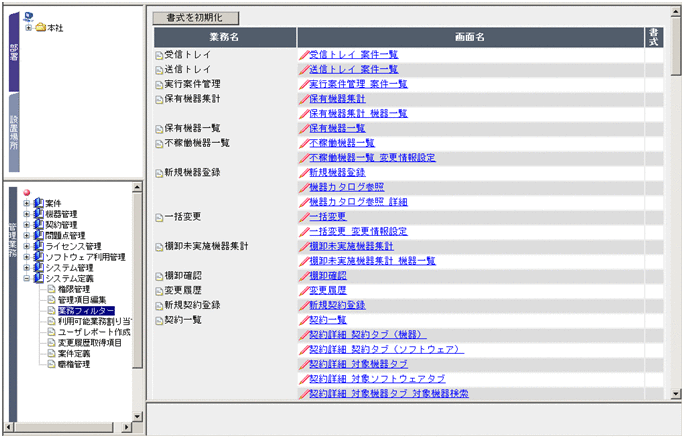Collapse the システム定義 tree node
The image size is (685, 440).
tap(27, 278)
